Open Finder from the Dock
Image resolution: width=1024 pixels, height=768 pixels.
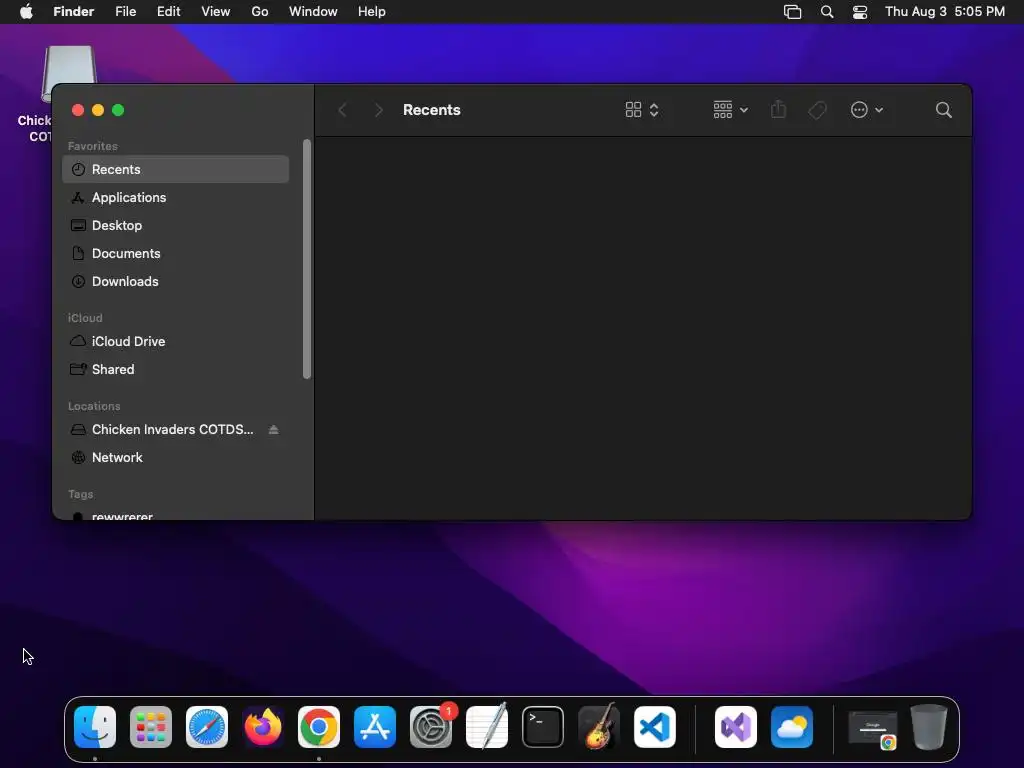point(95,727)
